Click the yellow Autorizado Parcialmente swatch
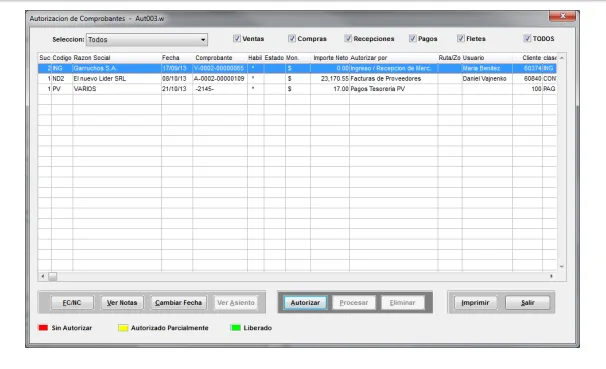 [x=123, y=328]
